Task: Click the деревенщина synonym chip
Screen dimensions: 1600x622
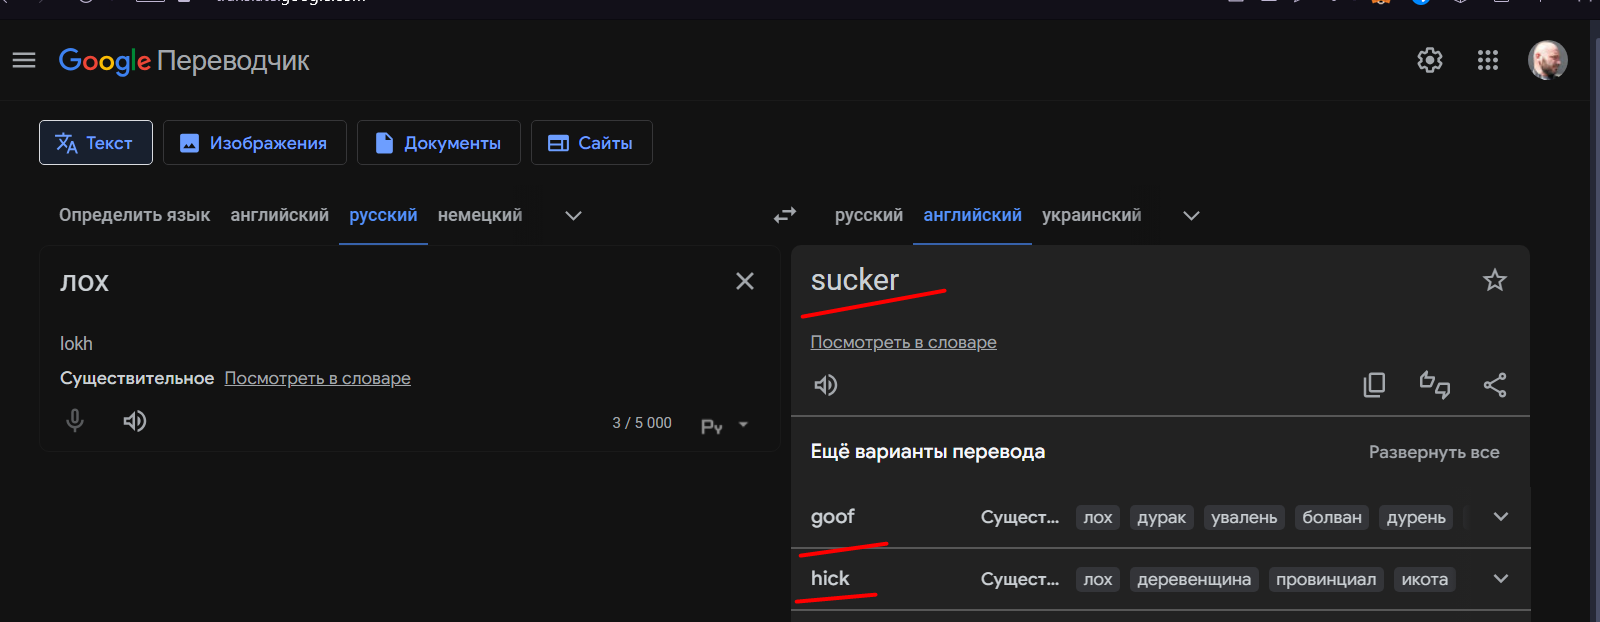Action: [x=1194, y=580]
